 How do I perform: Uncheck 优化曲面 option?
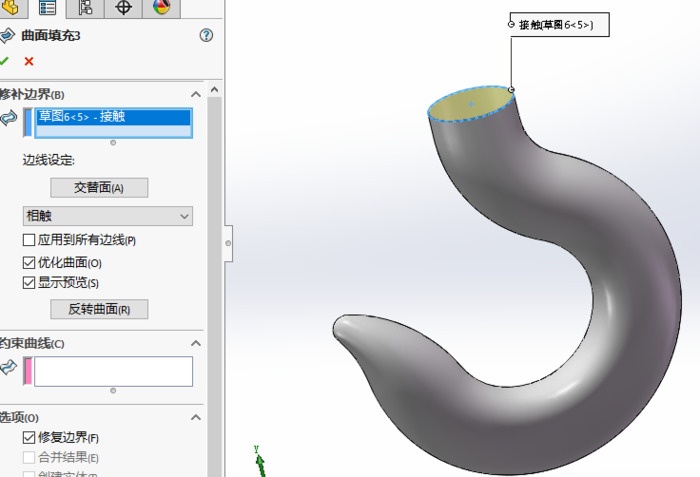coord(29,262)
